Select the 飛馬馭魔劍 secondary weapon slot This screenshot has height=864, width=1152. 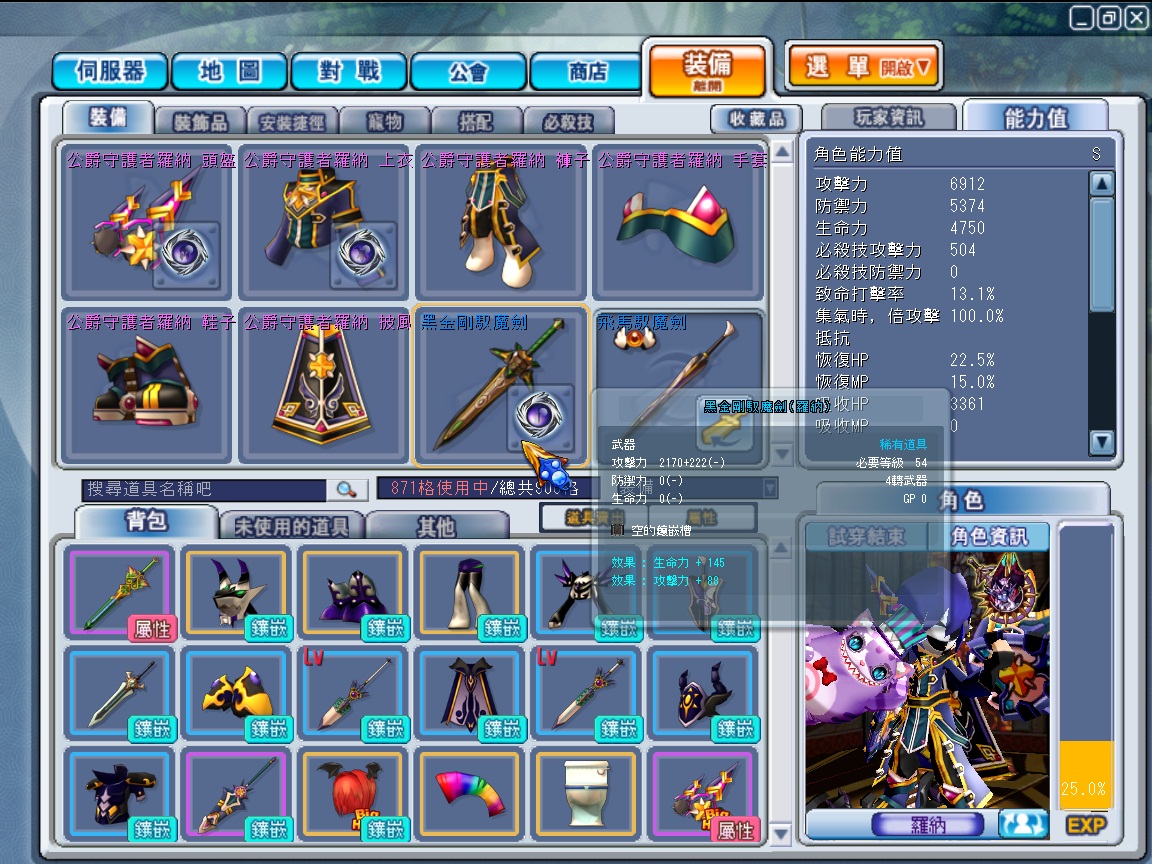pos(677,385)
